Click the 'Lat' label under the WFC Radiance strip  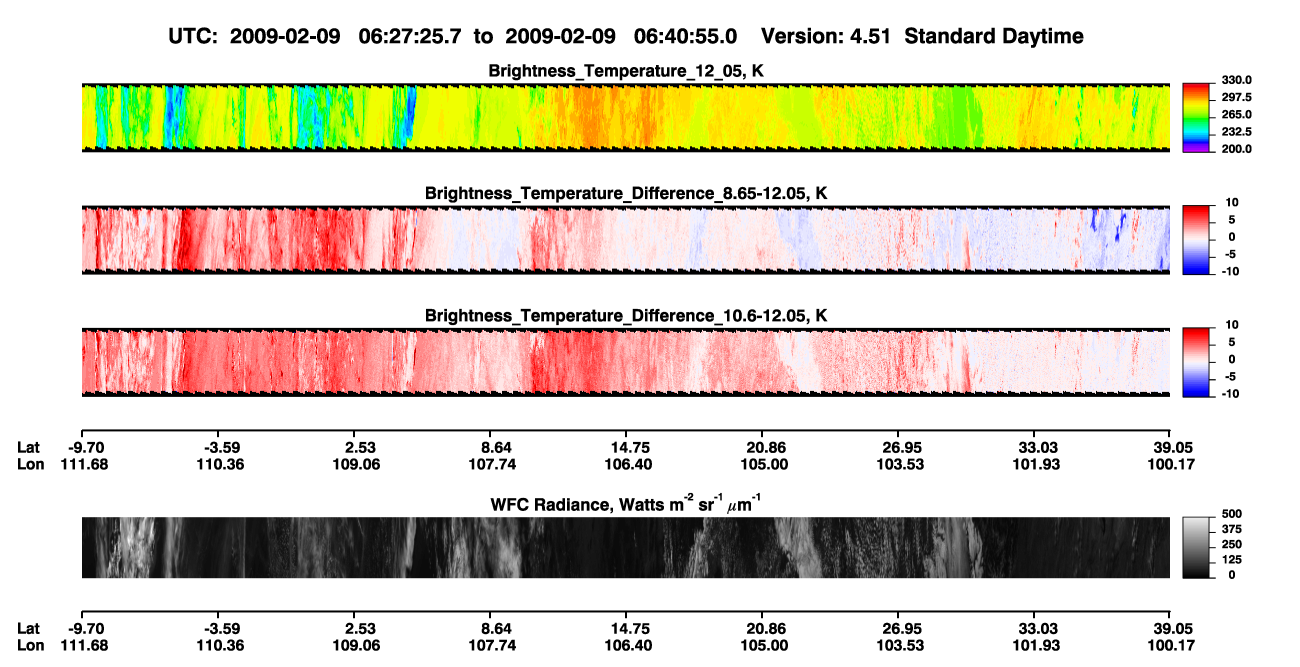point(28,628)
